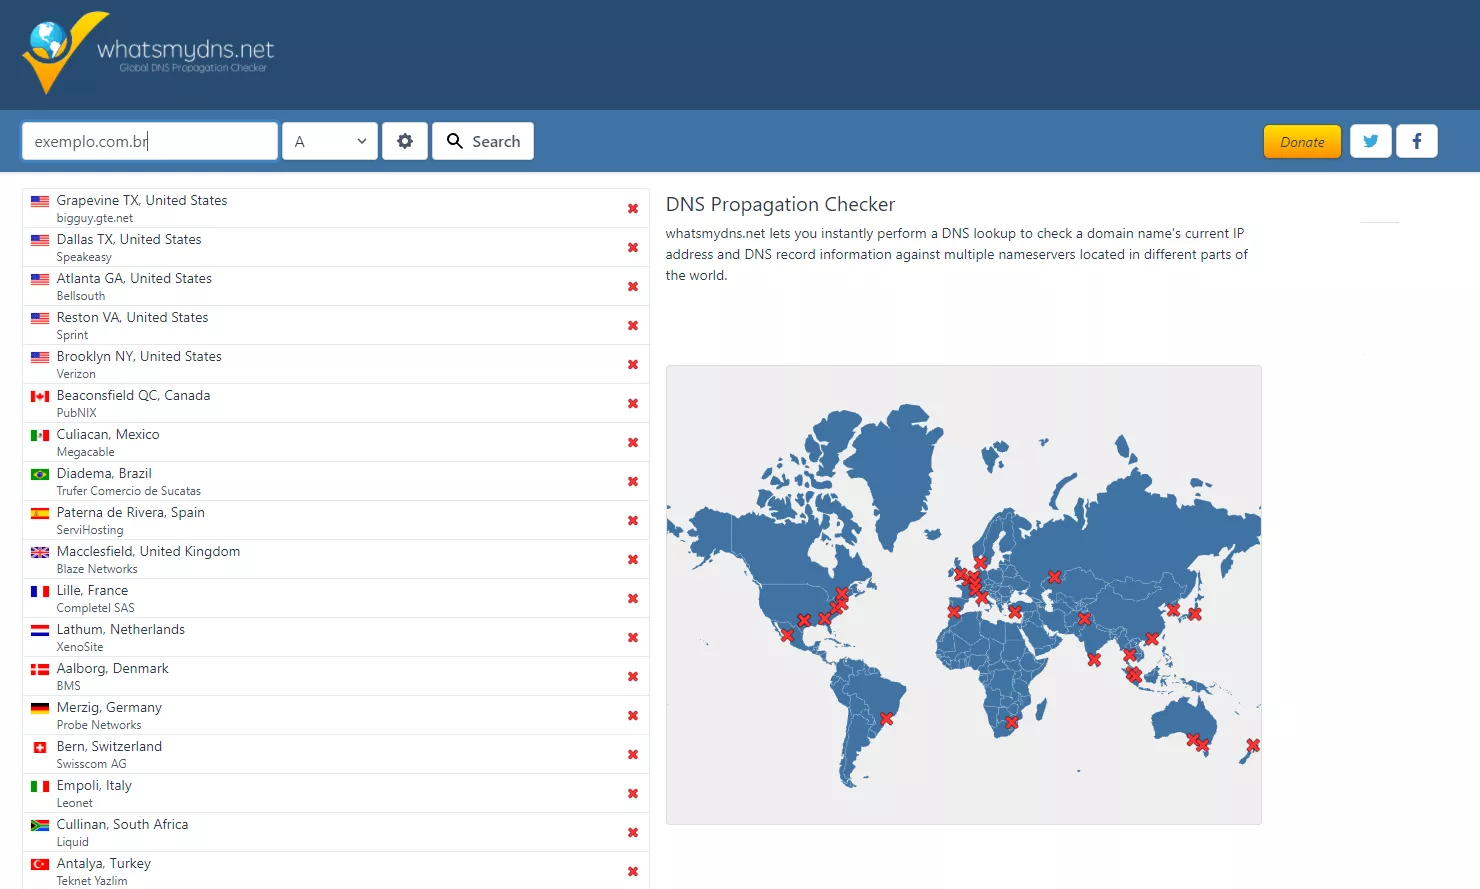Click the red X for Cullinan, South Africa
The height and width of the screenshot is (889, 1480).
(633, 832)
